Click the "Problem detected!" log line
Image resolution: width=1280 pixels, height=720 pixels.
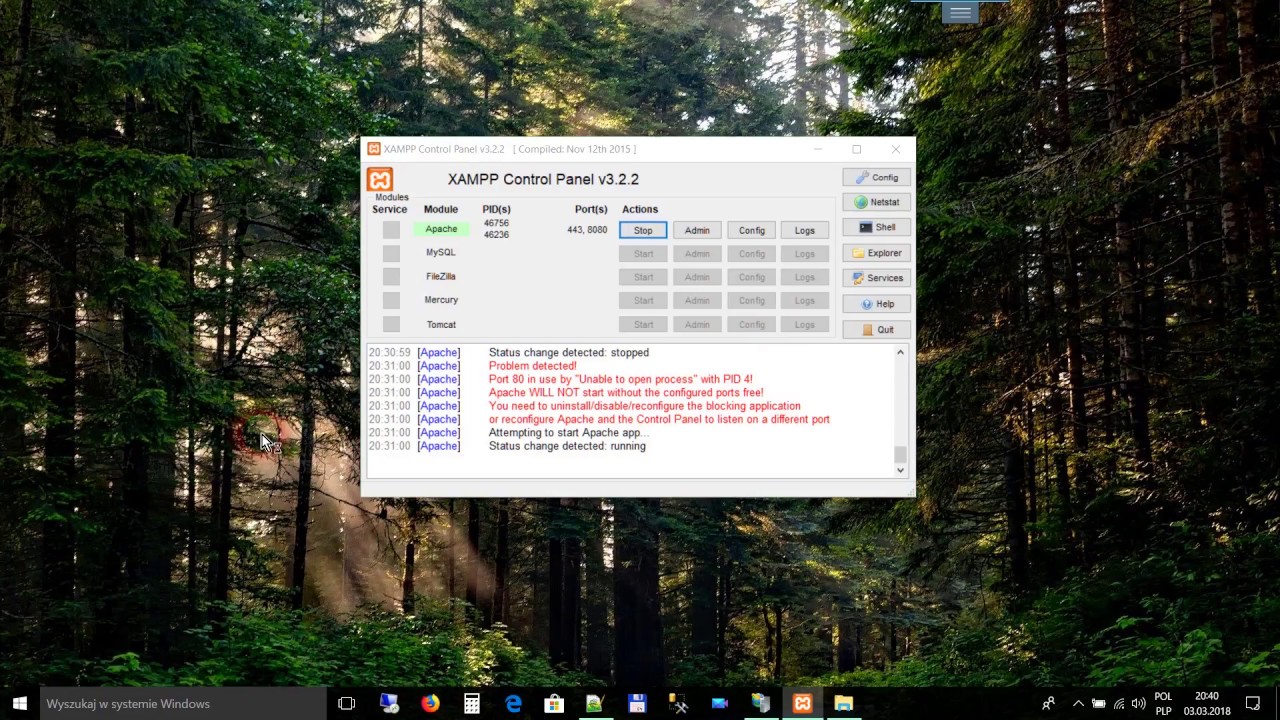[x=532, y=366]
